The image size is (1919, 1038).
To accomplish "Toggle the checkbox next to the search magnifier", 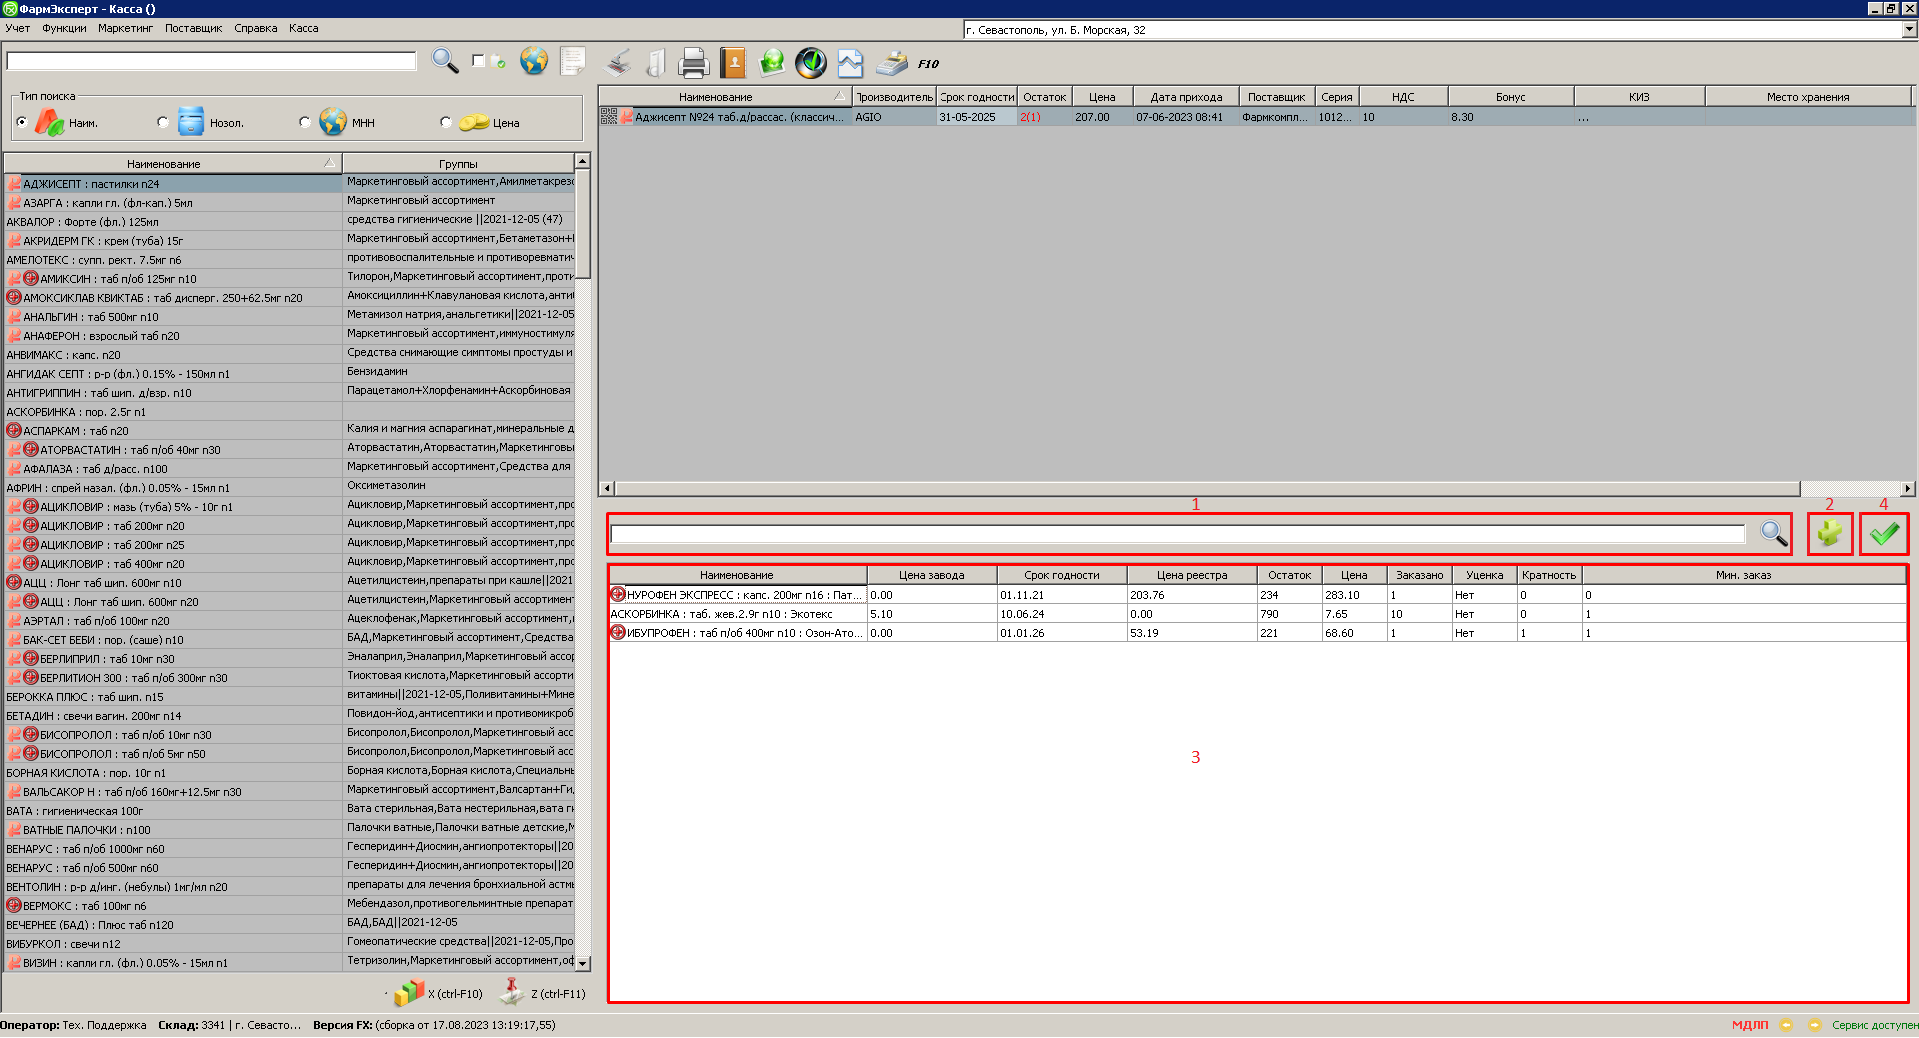I will pyautogui.click(x=479, y=62).
